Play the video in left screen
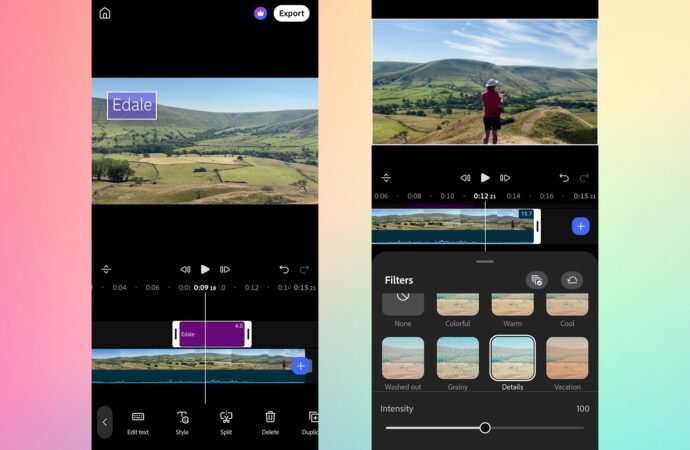Image resolution: width=690 pixels, height=450 pixels. 205,269
